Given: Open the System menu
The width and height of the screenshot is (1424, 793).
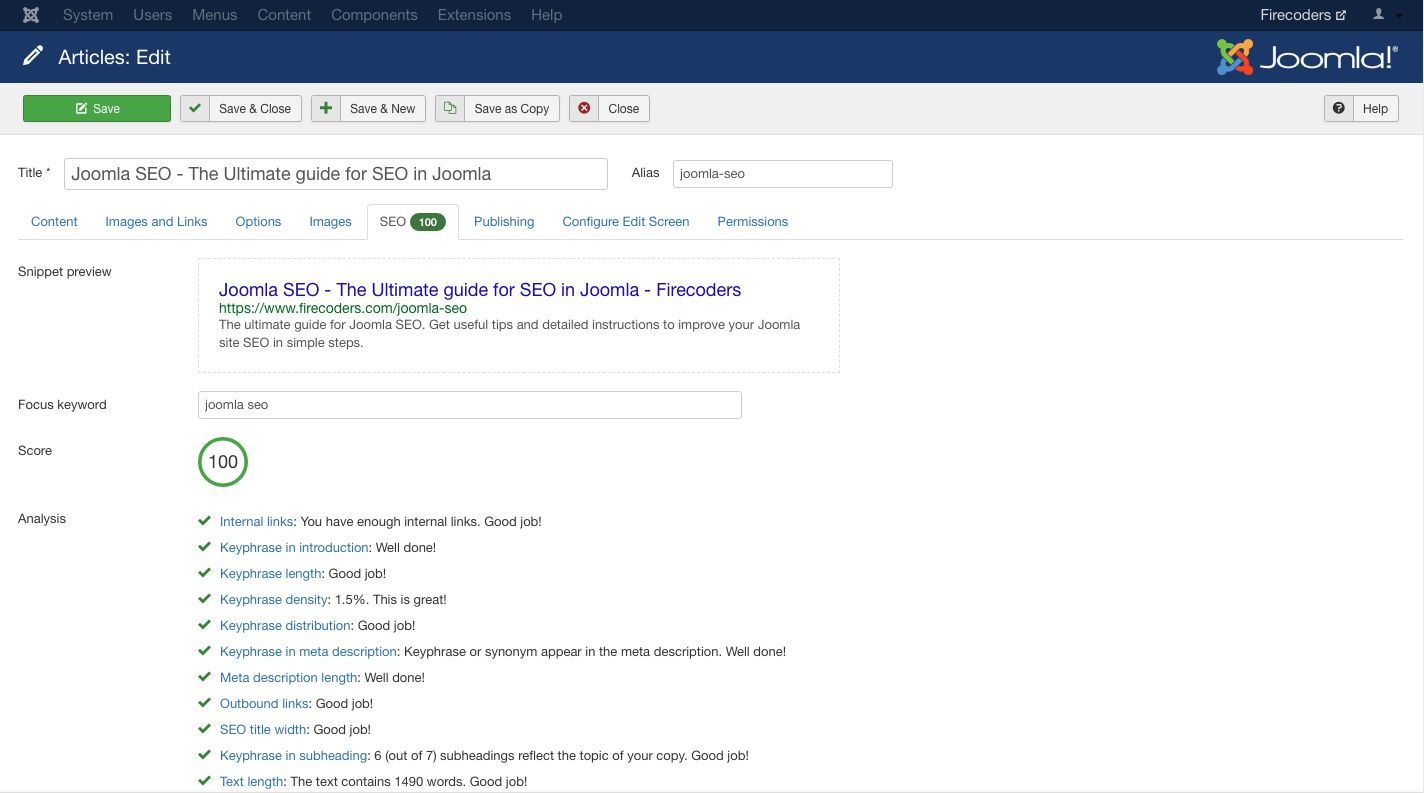Looking at the screenshot, I should click(x=88, y=15).
